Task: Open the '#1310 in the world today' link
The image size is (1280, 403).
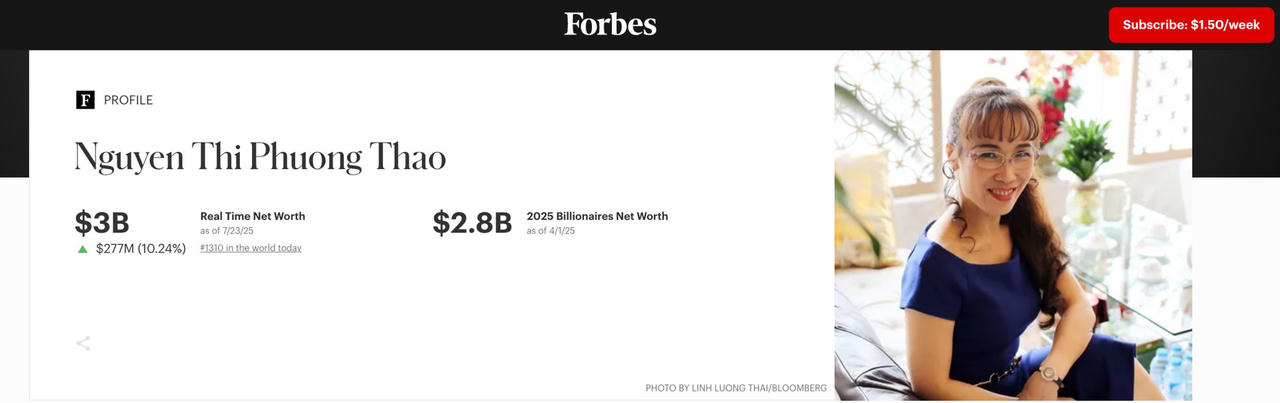Action: [250, 248]
